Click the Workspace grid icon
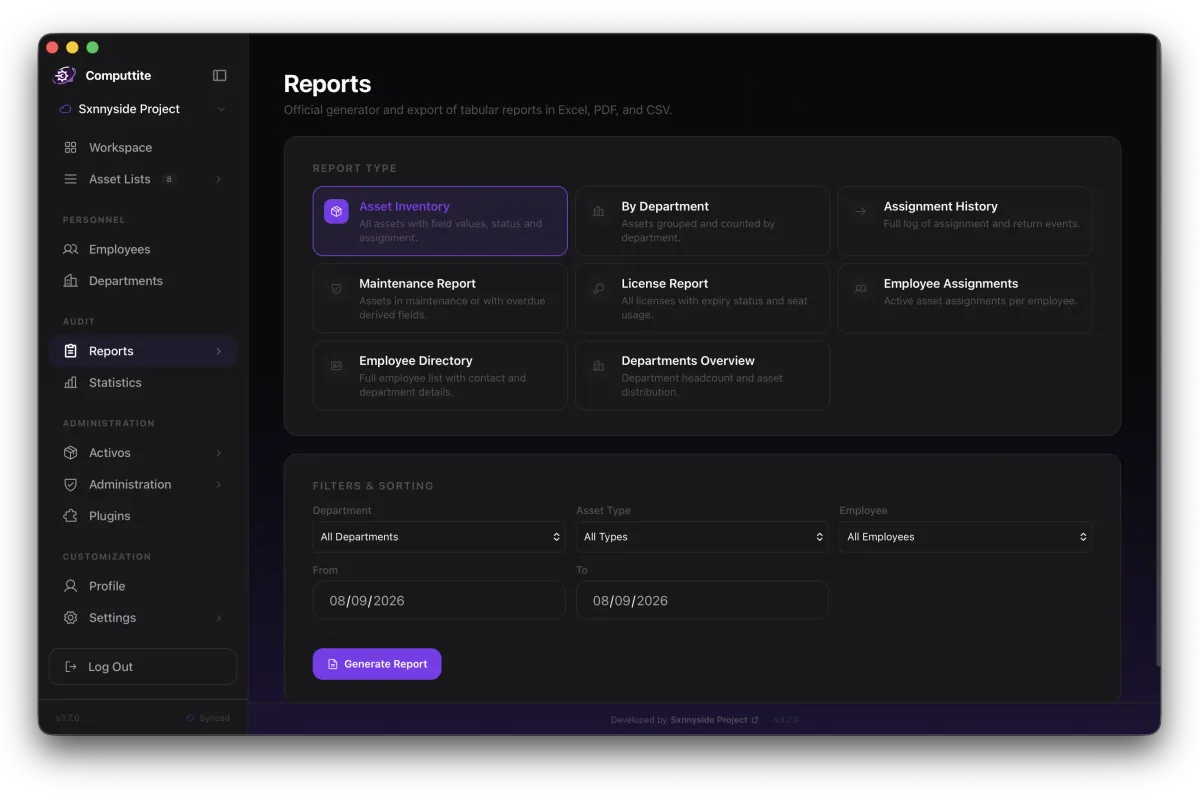Screen dimensions: 1200x800 pyautogui.click(x=70, y=147)
